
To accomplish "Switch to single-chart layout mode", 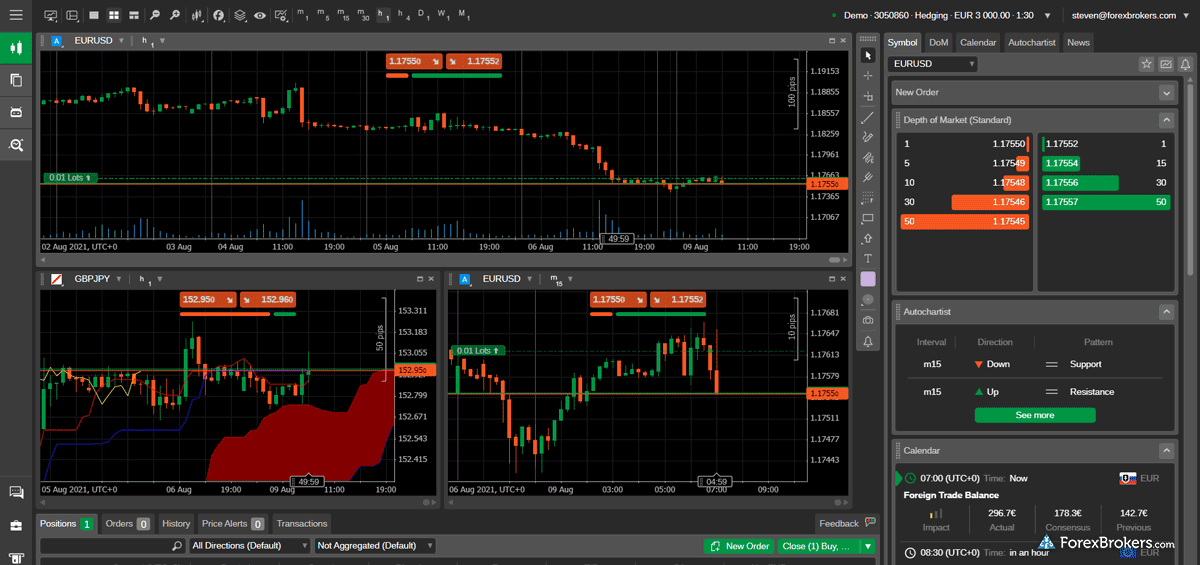I will pos(94,16).
